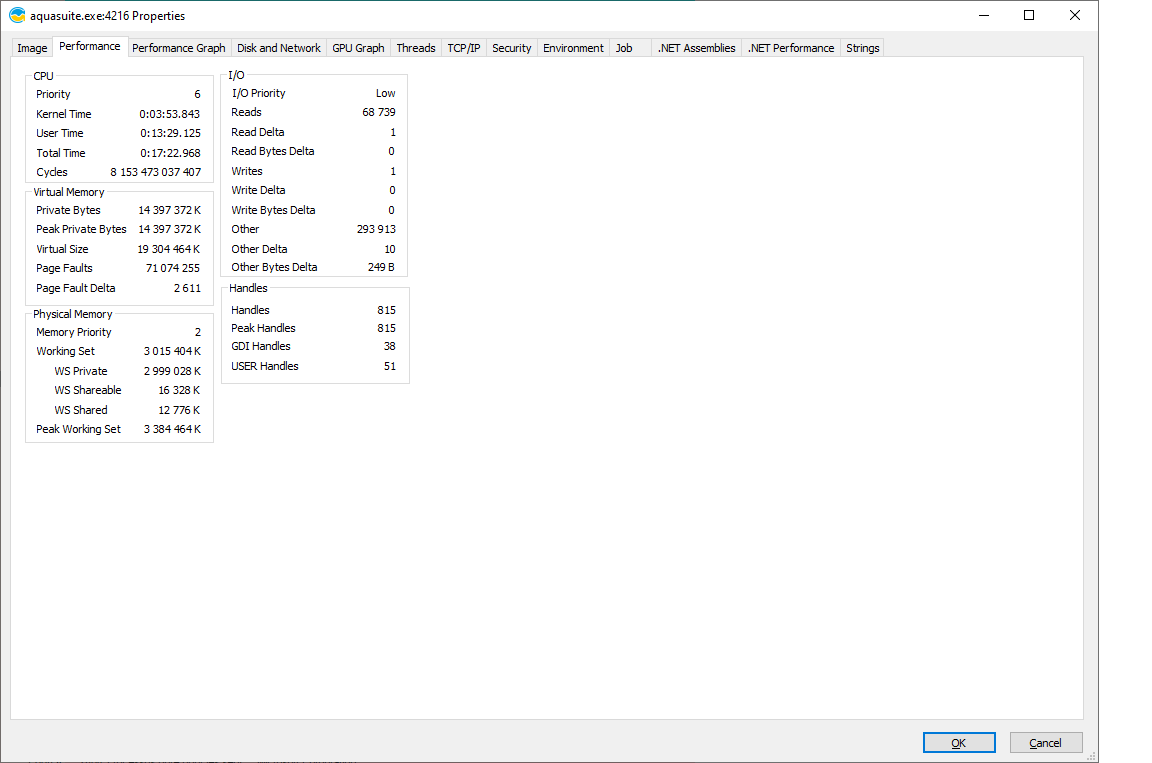Click the Write Bytes Delta label
The height and width of the screenshot is (763, 1152).
[273, 210]
